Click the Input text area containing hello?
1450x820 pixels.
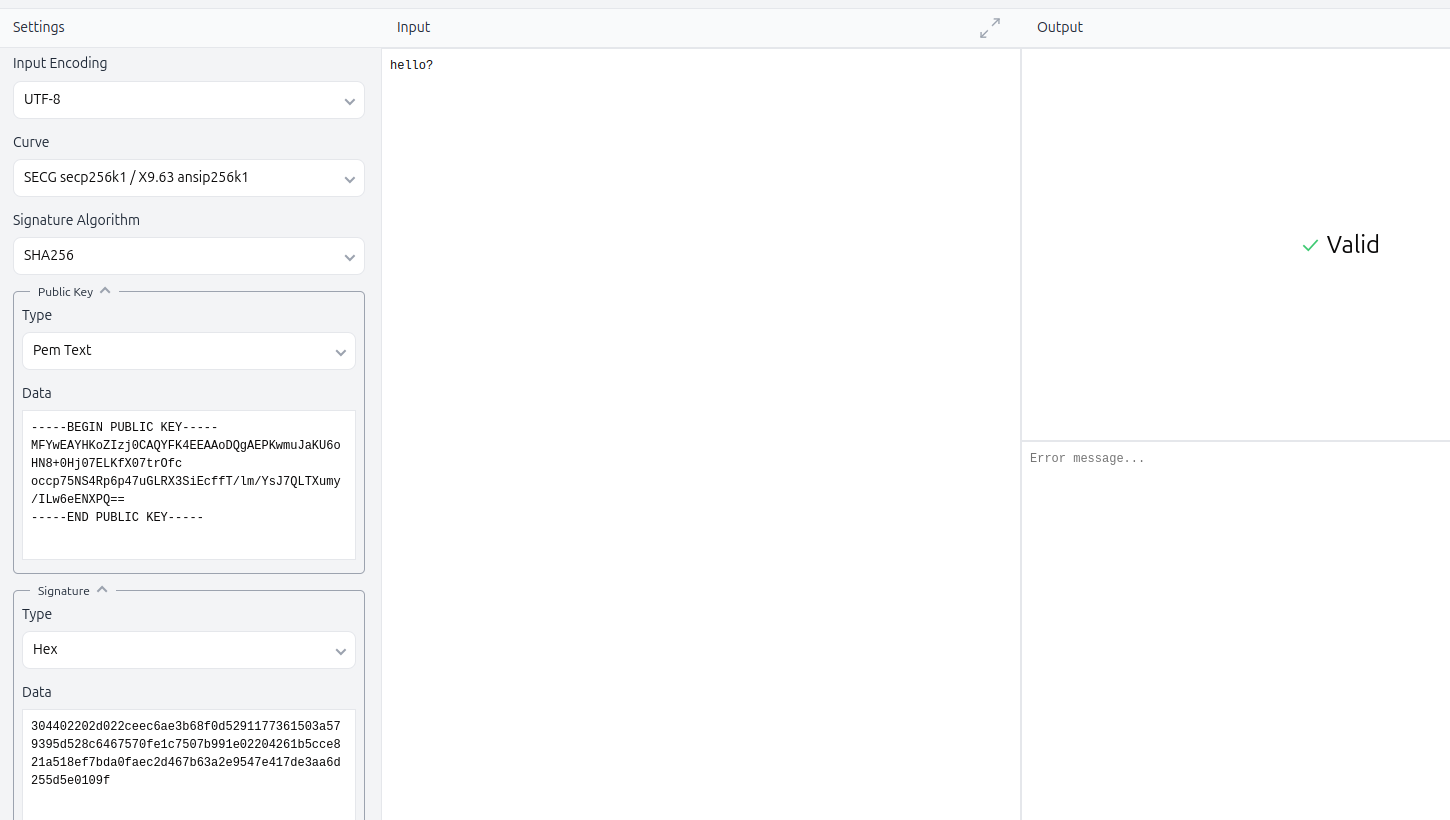(701, 434)
